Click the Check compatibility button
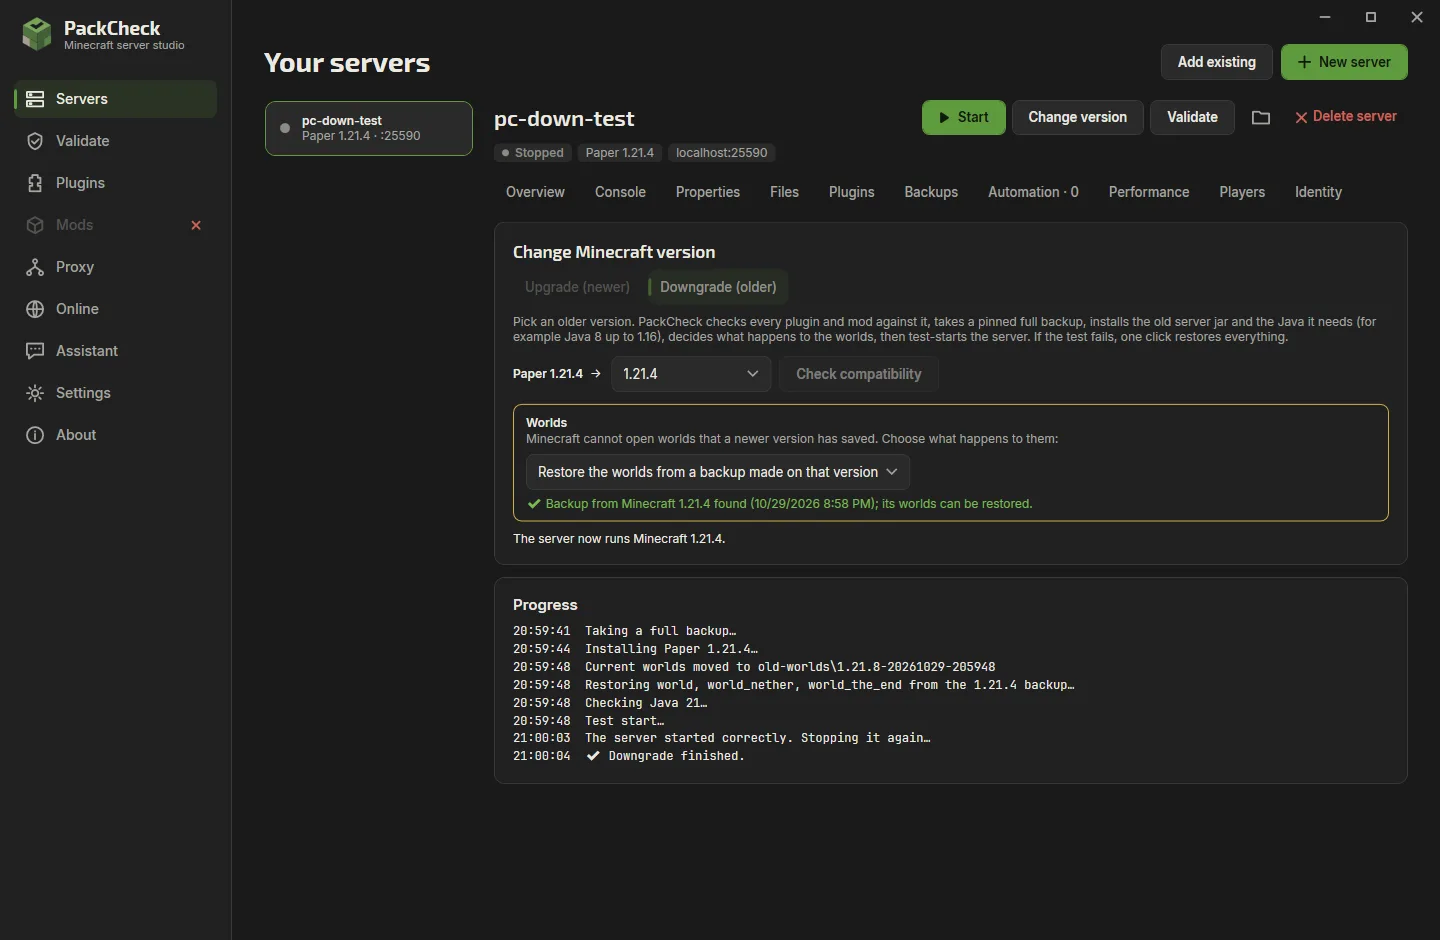 pos(858,374)
